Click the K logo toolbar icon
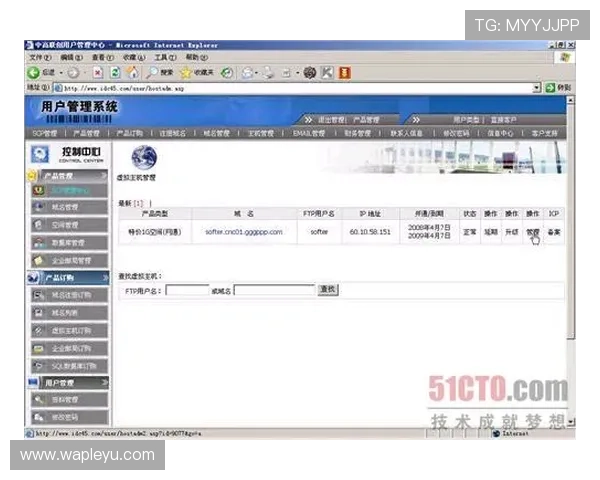This screenshot has width=600, height=480. [x=327, y=73]
